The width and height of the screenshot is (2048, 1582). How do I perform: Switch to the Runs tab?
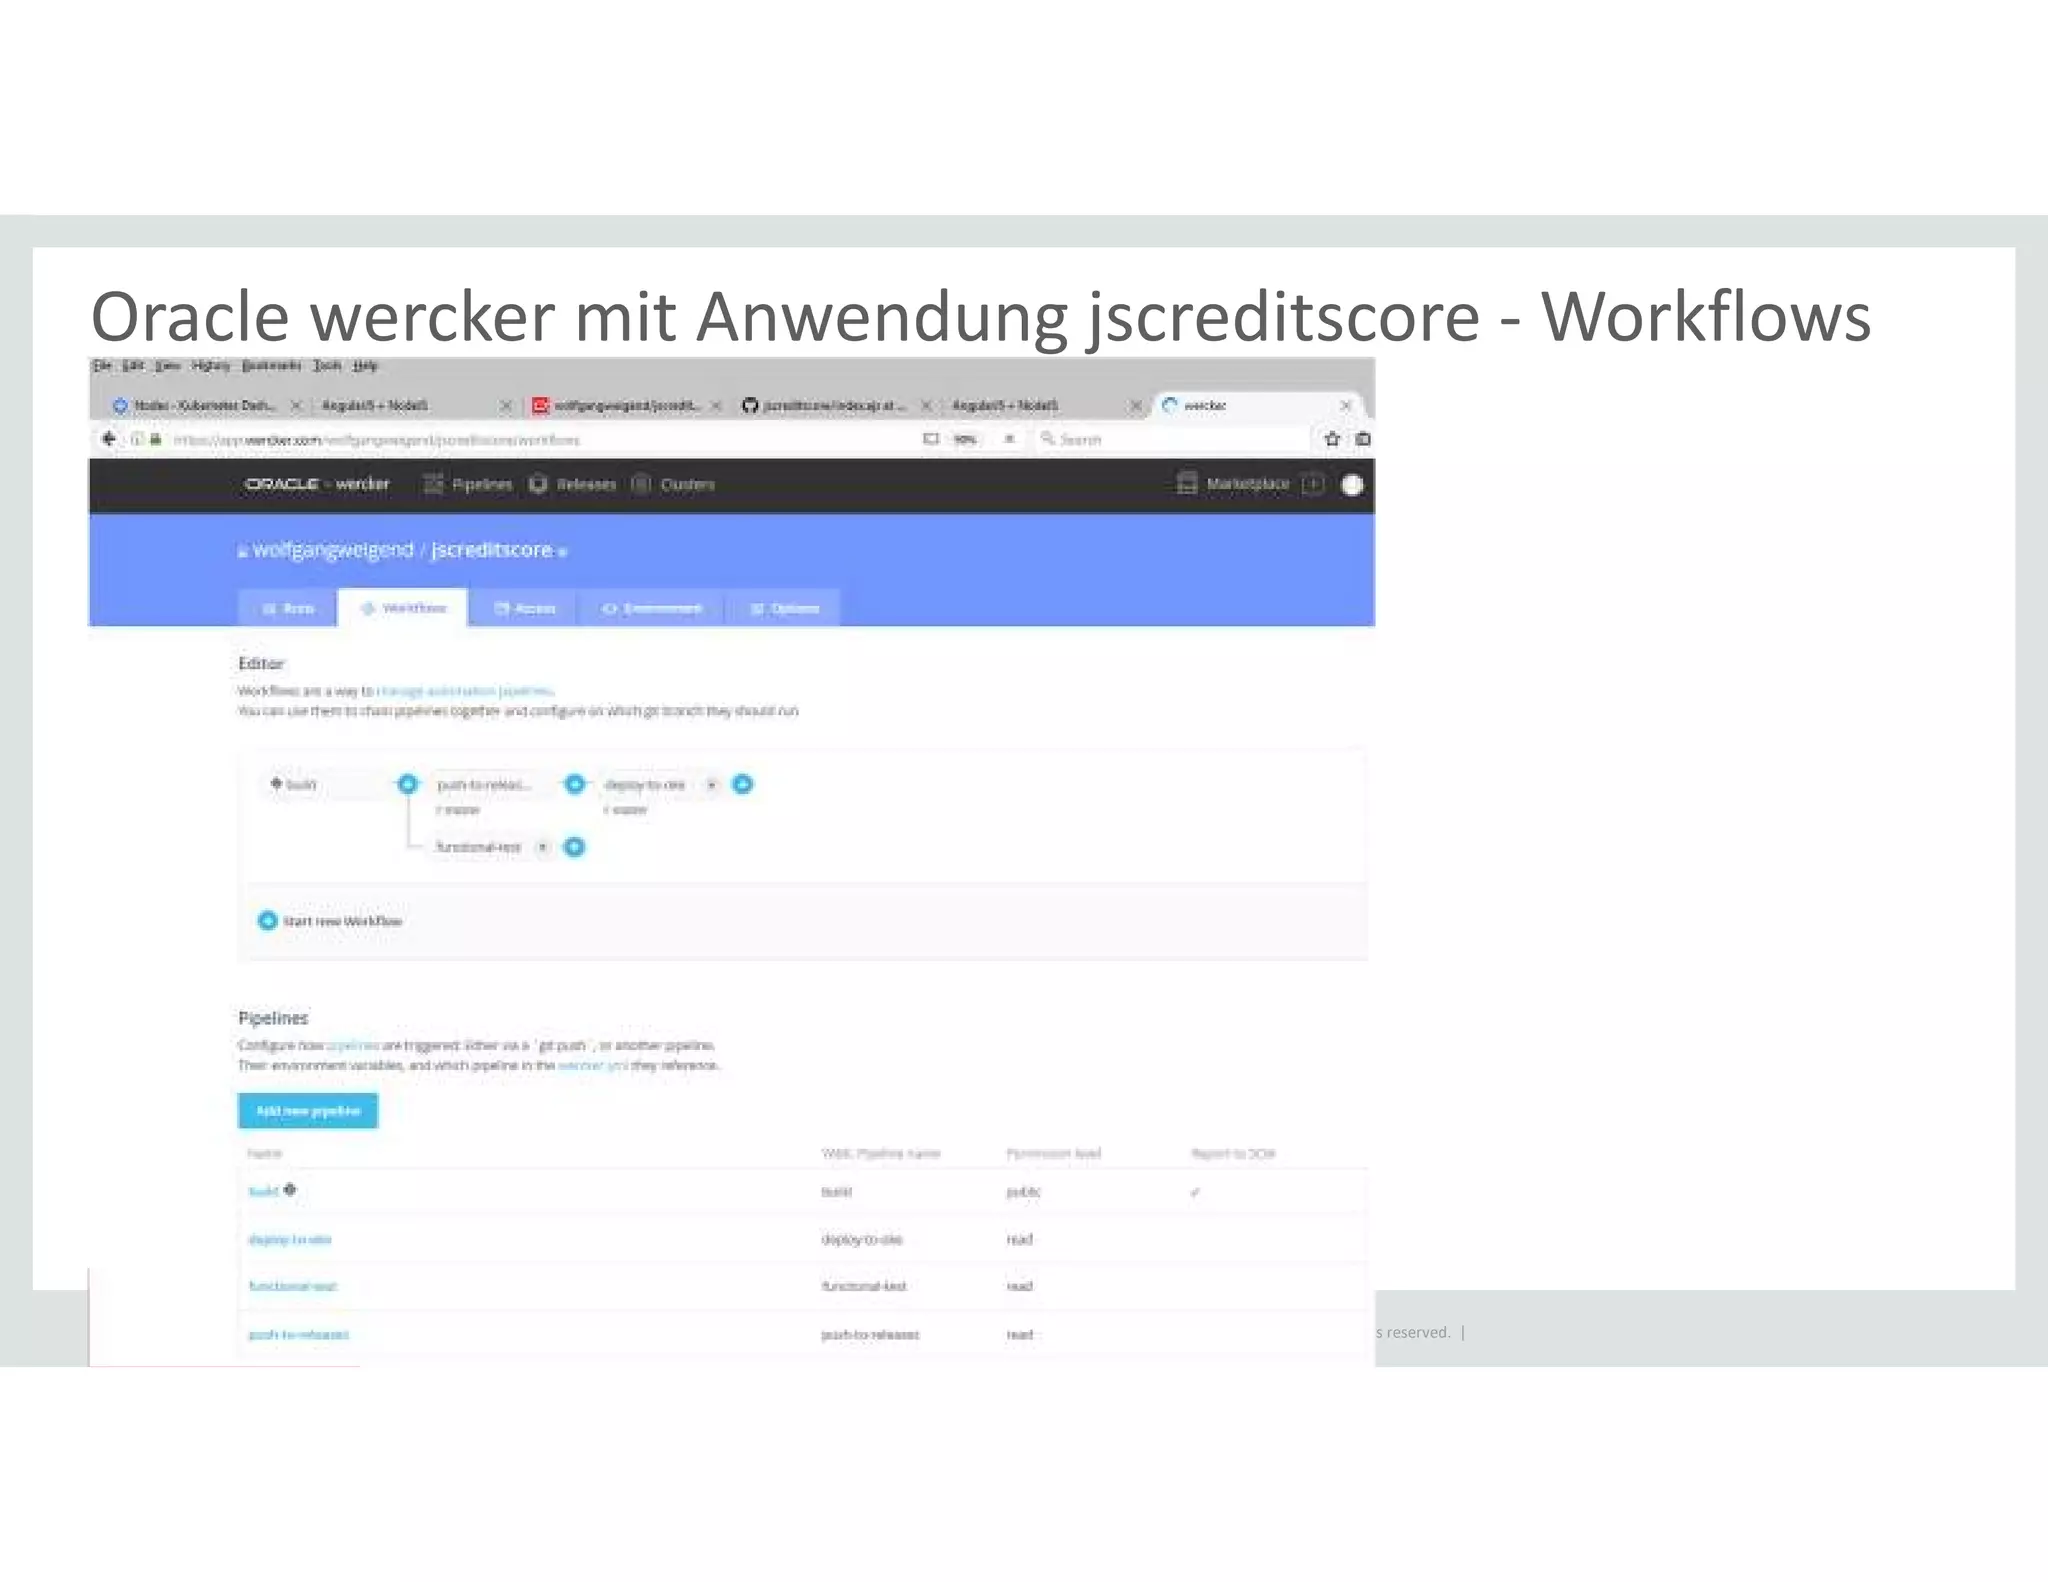tap(288, 608)
